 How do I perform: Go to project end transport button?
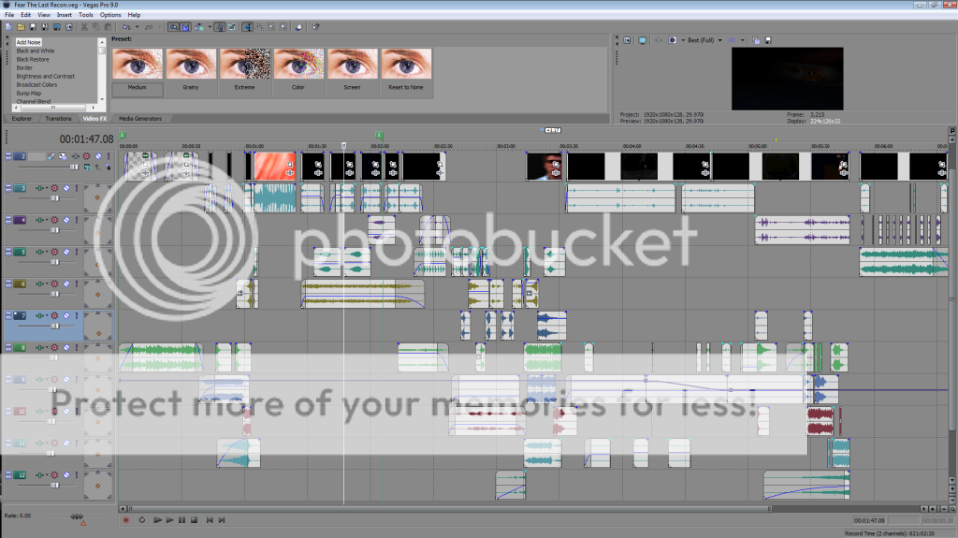point(222,520)
